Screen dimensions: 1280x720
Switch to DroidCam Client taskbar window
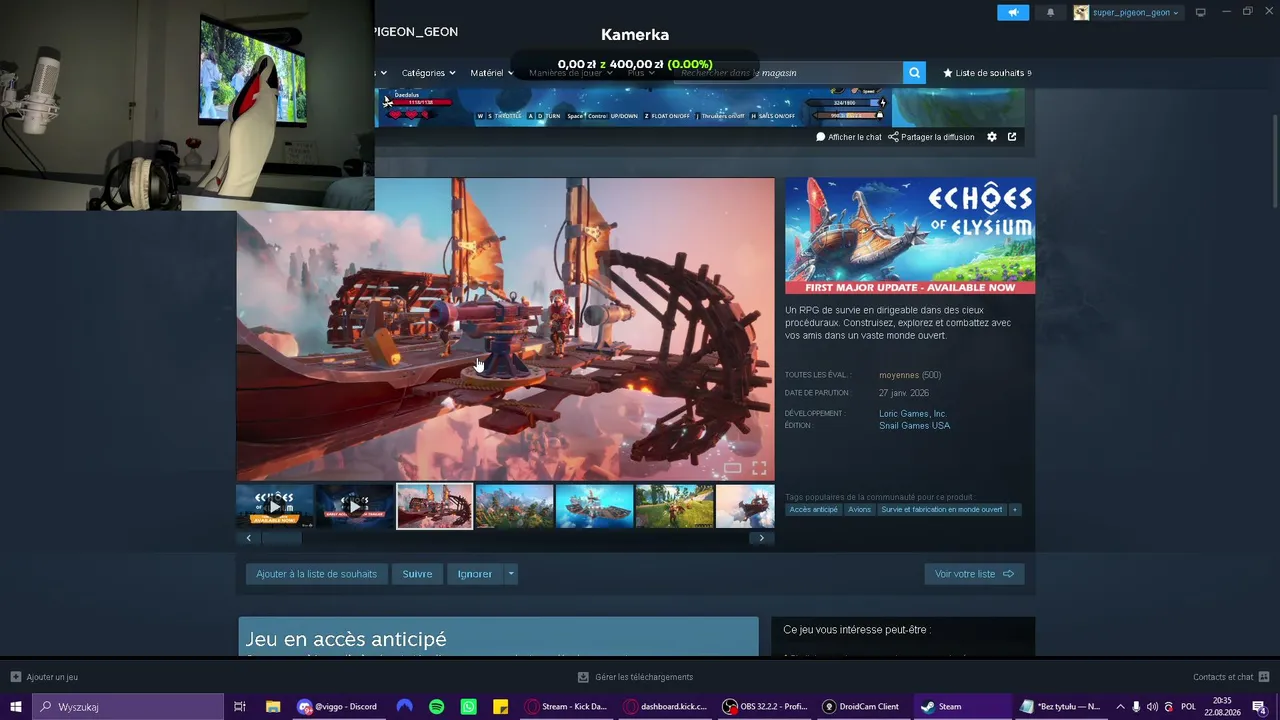point(862,707)
